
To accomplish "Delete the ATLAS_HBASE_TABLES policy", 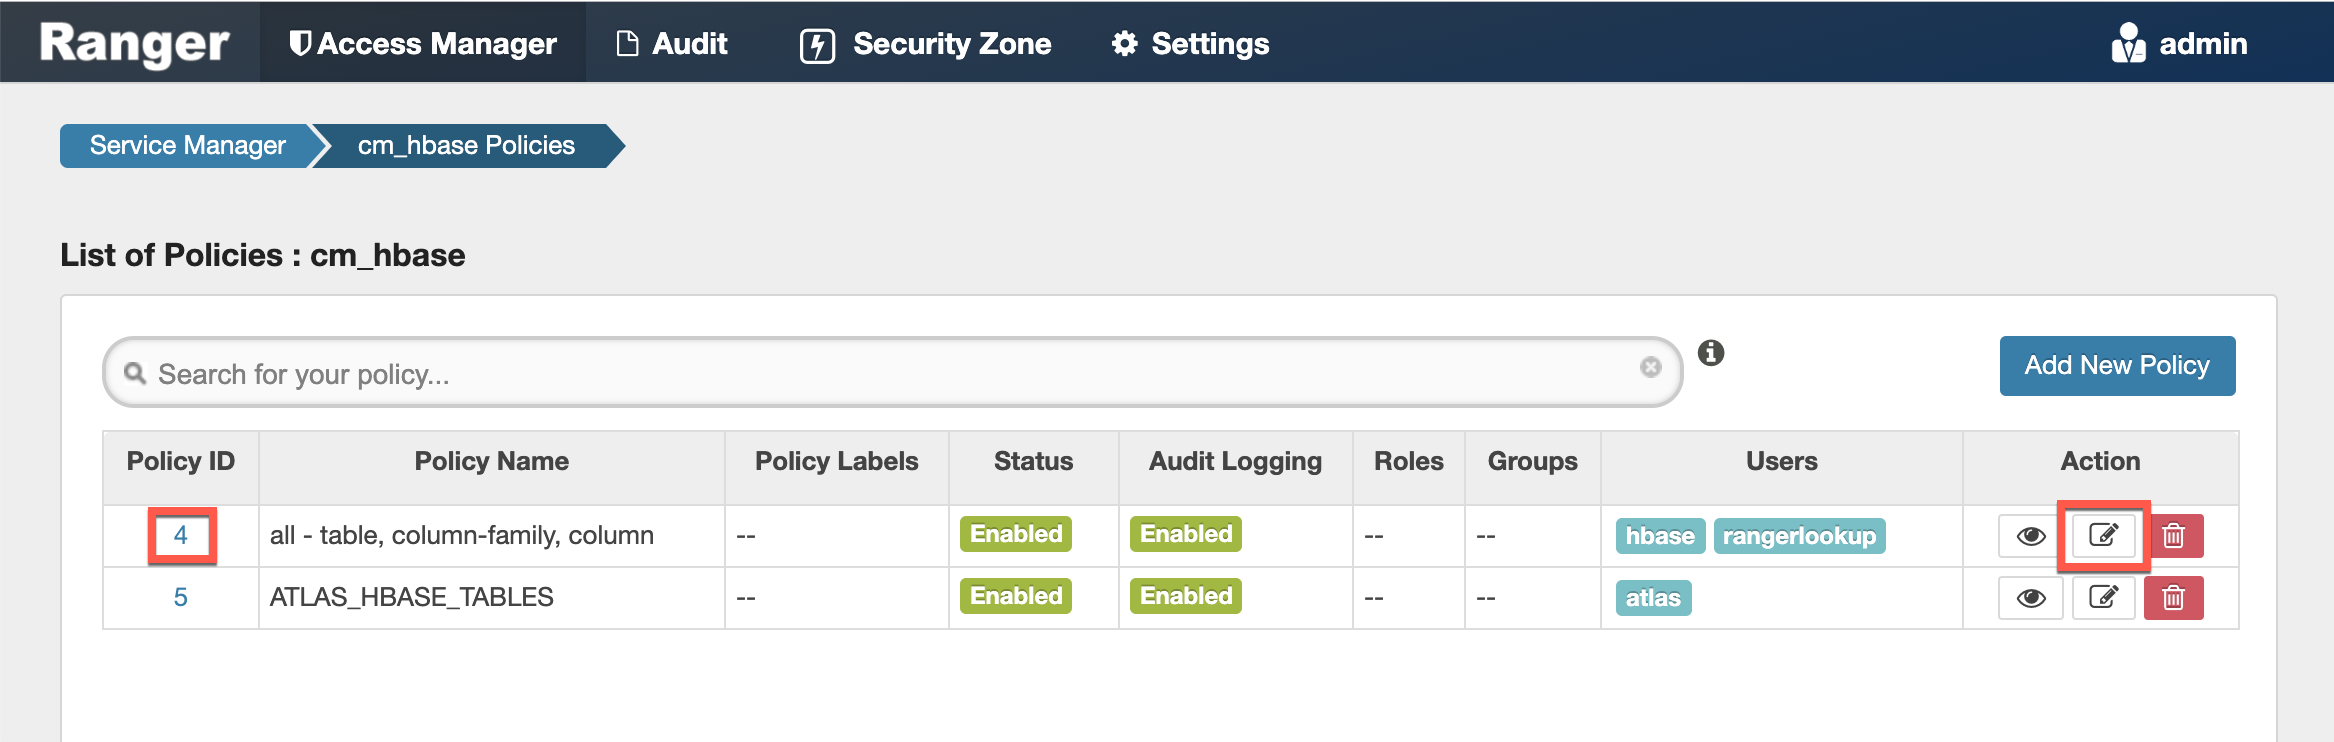I will click(2173, 598).
